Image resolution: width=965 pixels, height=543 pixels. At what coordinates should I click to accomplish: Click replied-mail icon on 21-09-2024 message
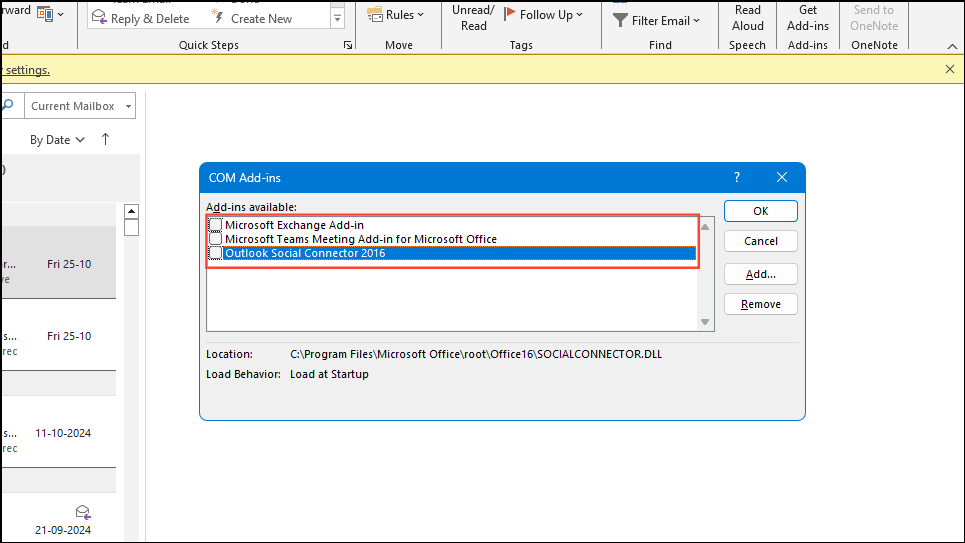83,512
